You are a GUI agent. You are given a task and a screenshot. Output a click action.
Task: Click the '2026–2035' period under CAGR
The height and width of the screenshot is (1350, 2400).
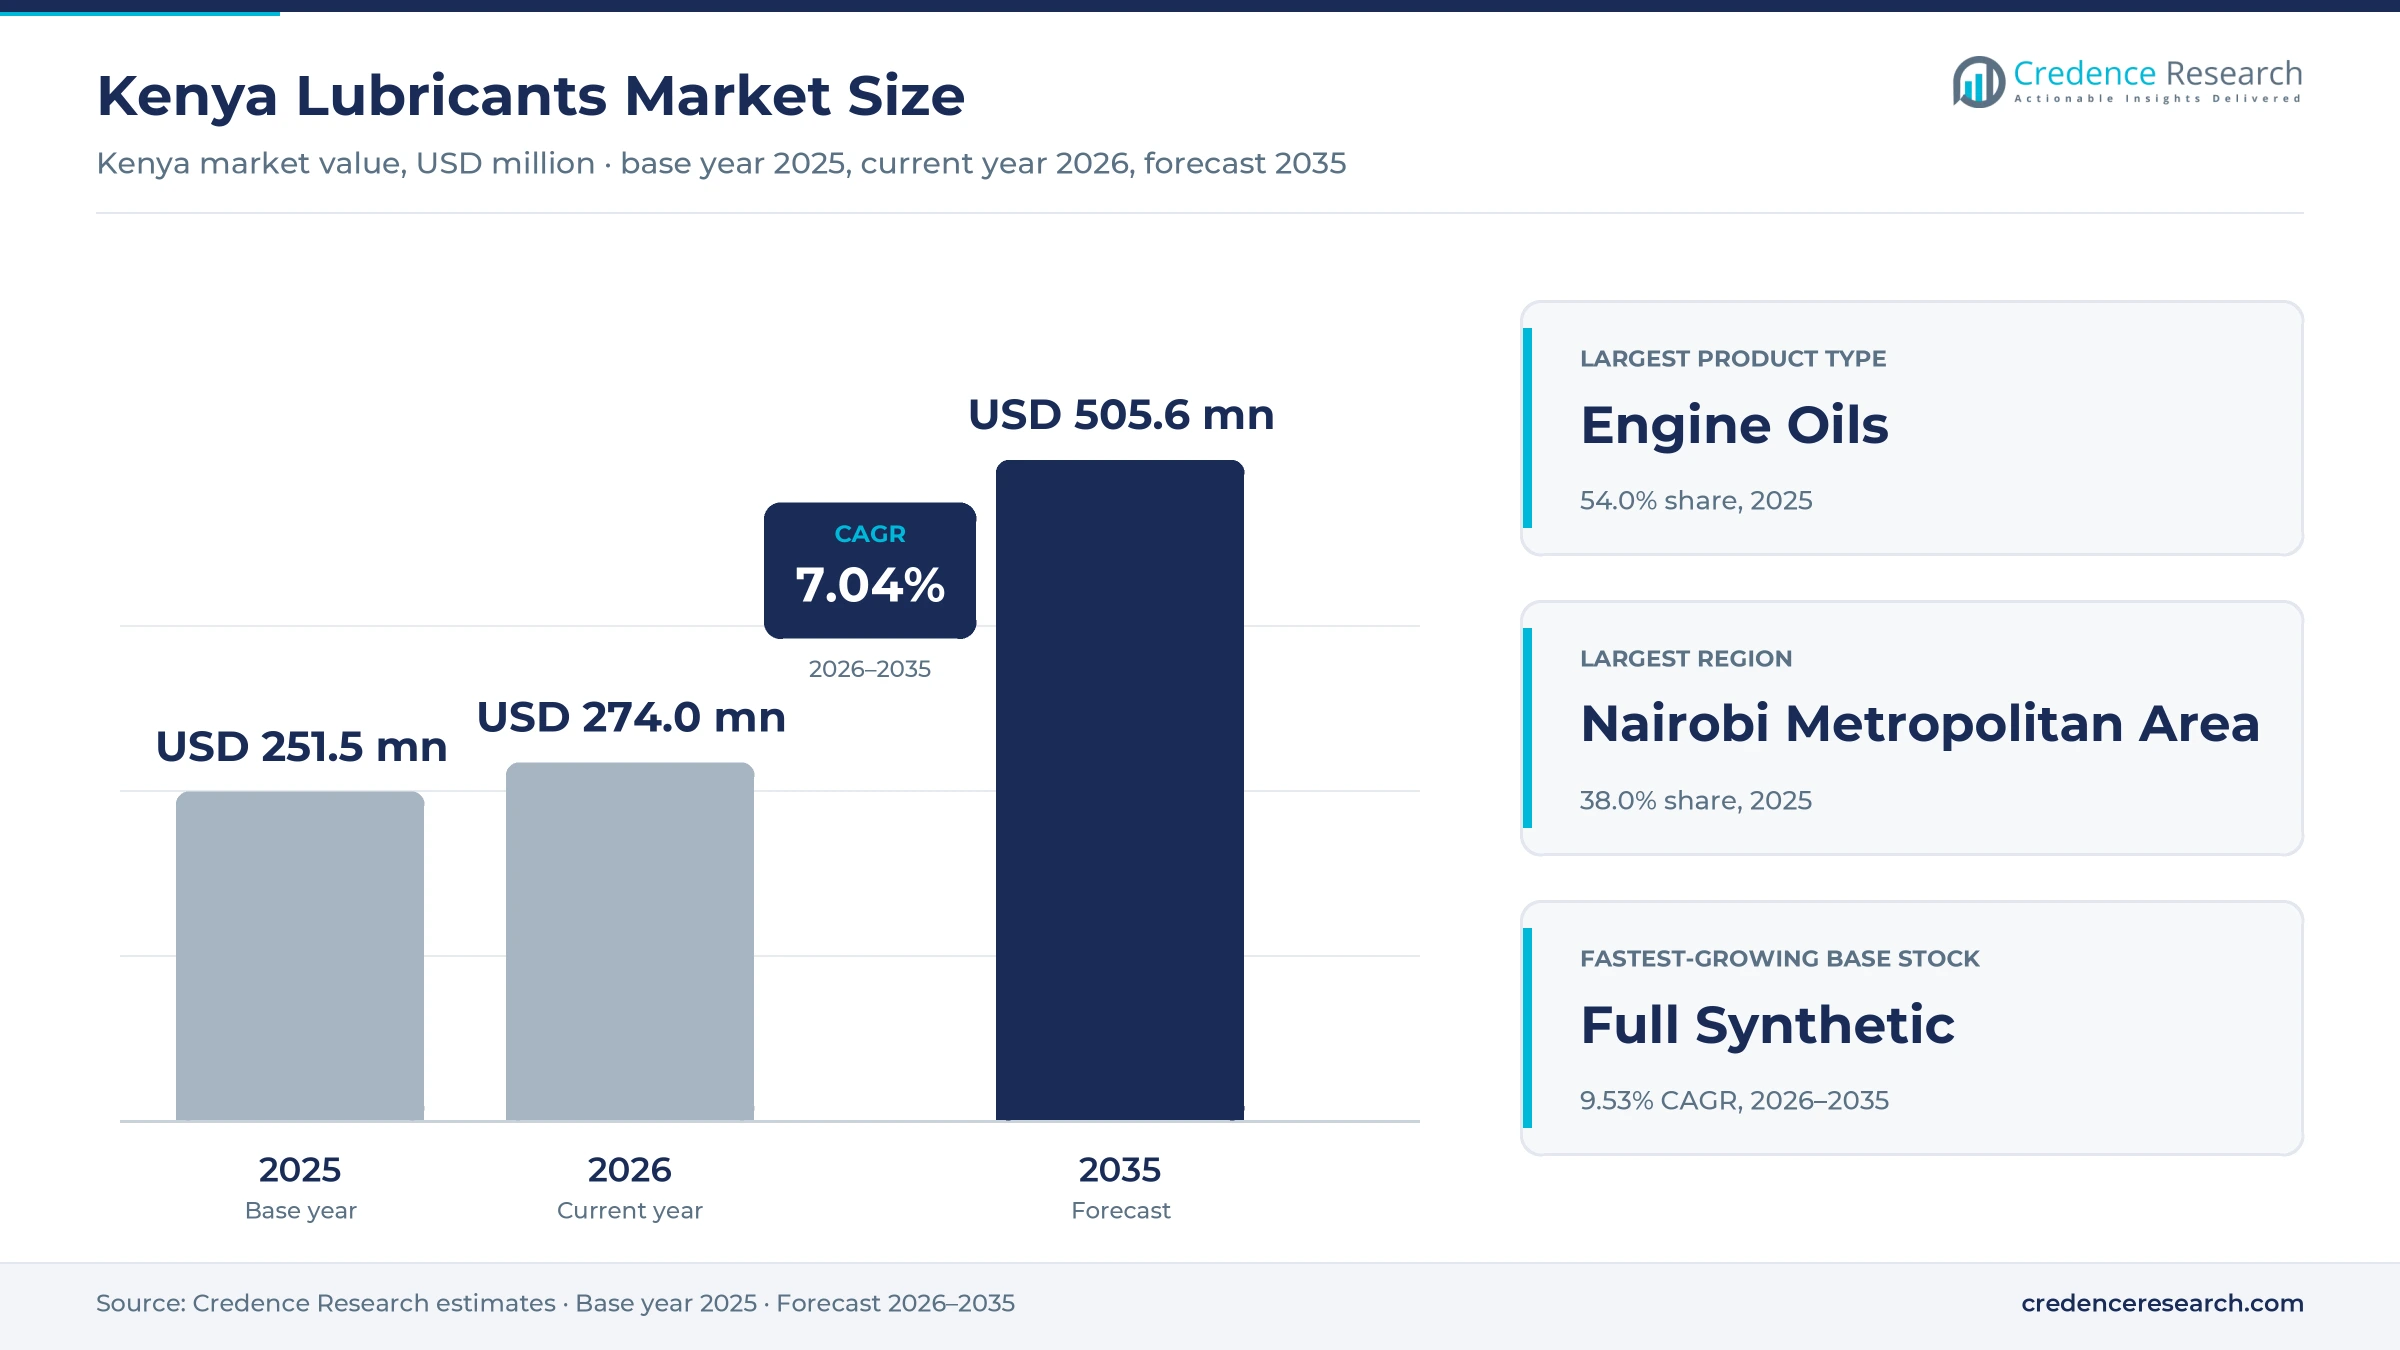pos(870,669)
